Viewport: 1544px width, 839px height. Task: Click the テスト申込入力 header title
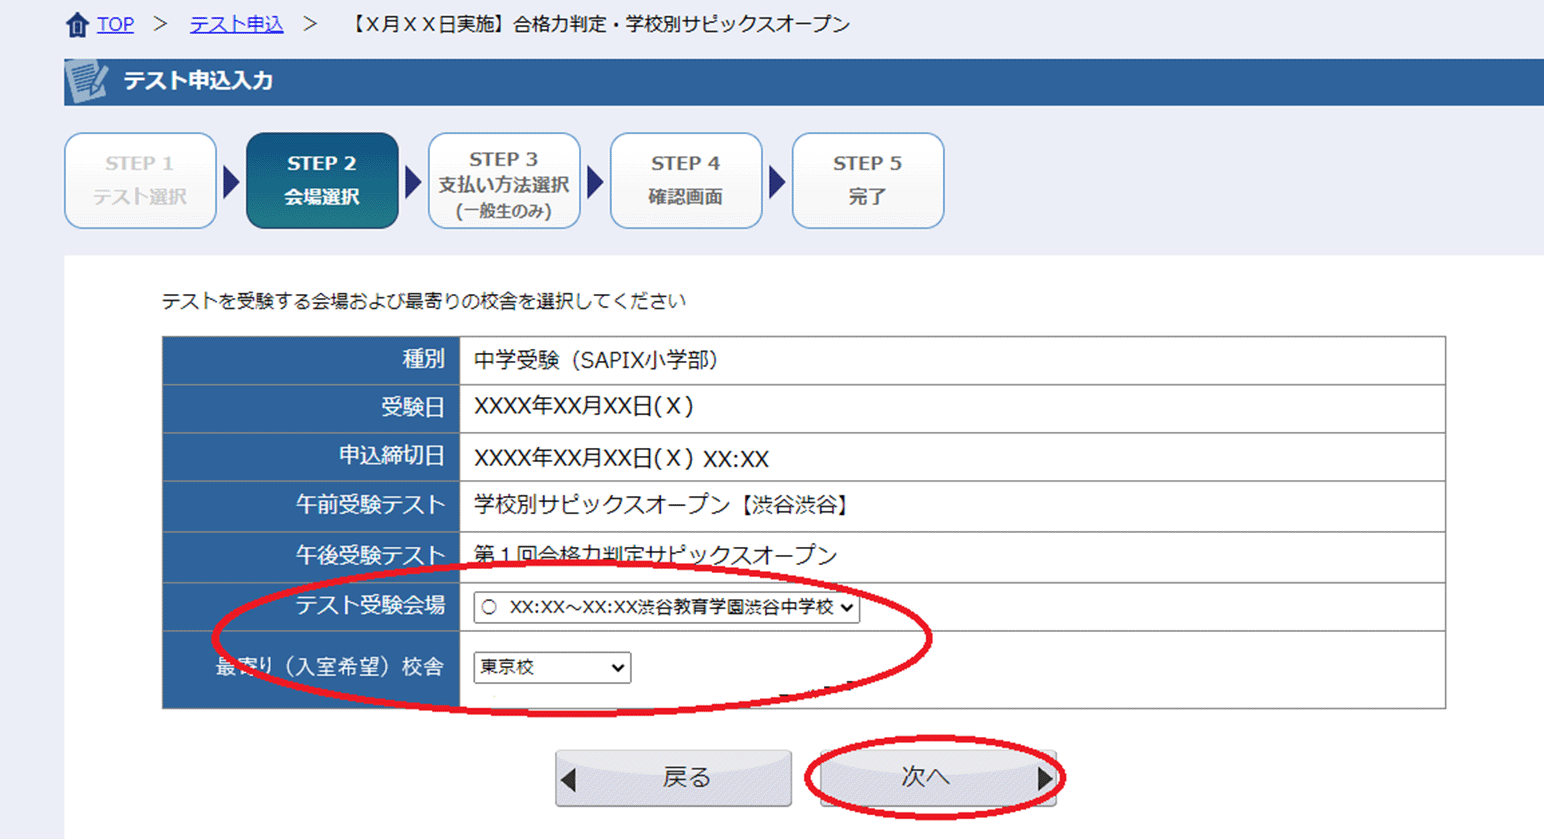pyautogui.click(x=198, y=81)
